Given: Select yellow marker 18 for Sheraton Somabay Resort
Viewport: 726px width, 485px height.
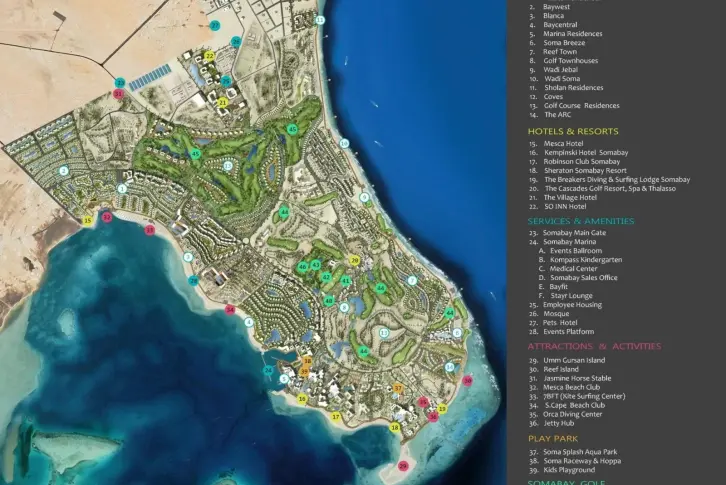Looking at the screenshot, I should point(395,428).
